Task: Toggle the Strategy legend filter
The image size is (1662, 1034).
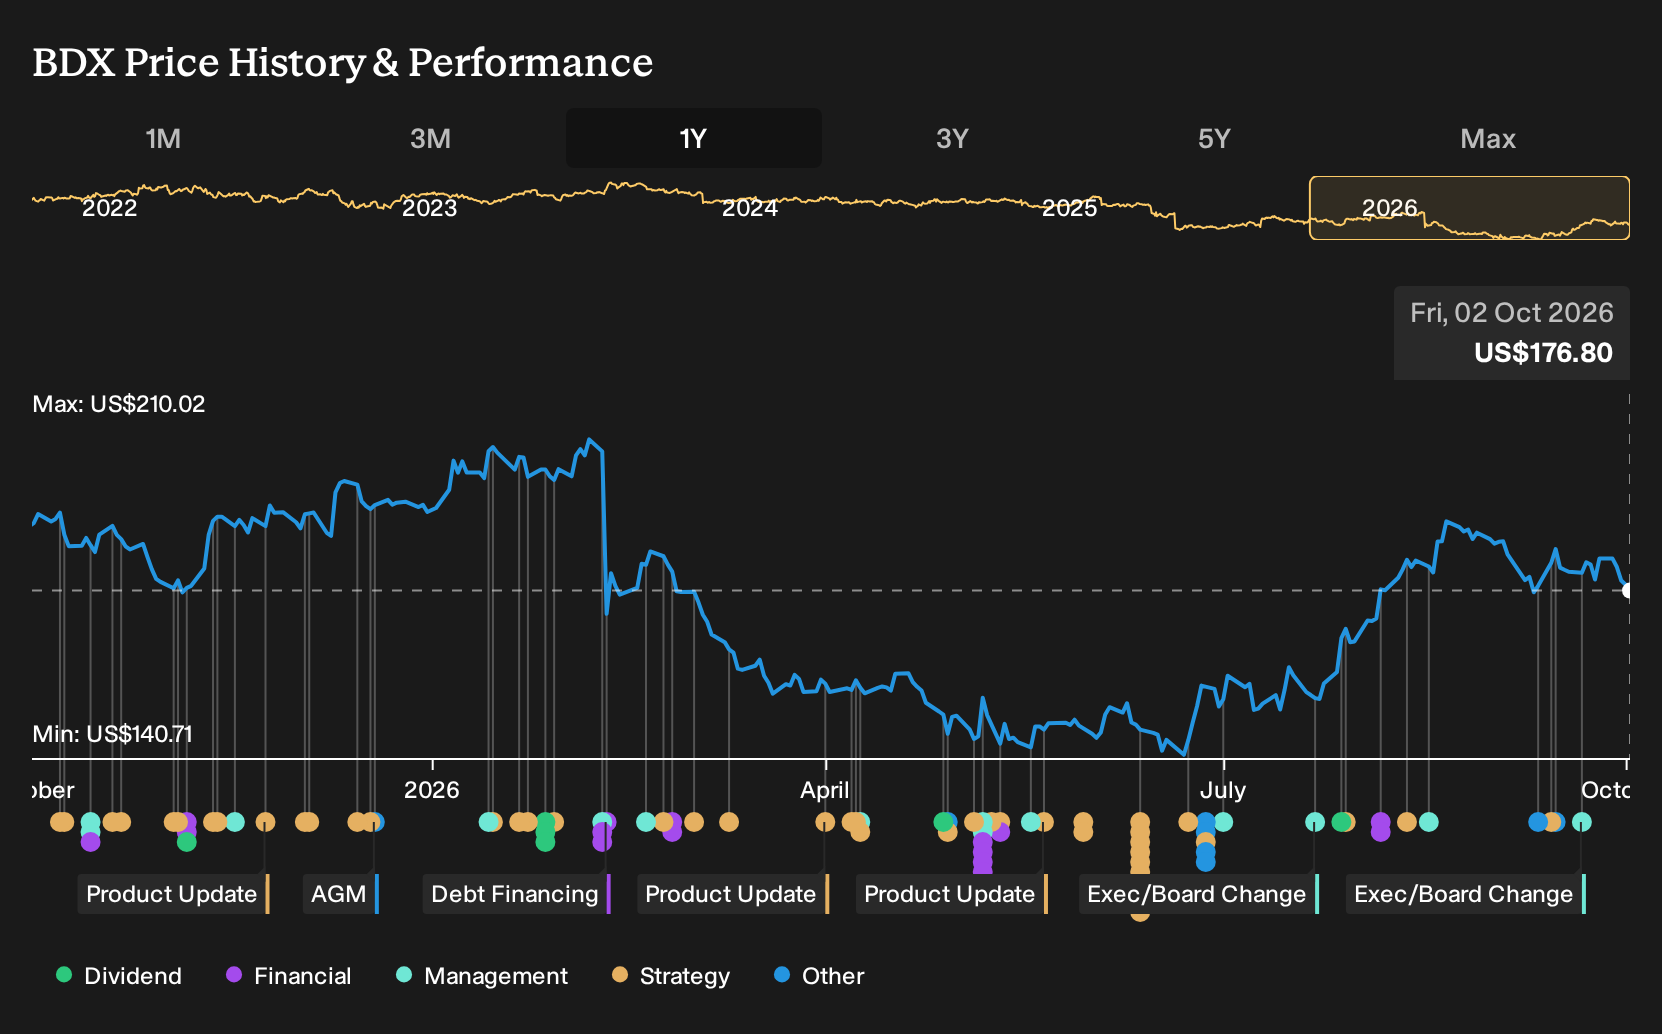Action: [671, 975]
